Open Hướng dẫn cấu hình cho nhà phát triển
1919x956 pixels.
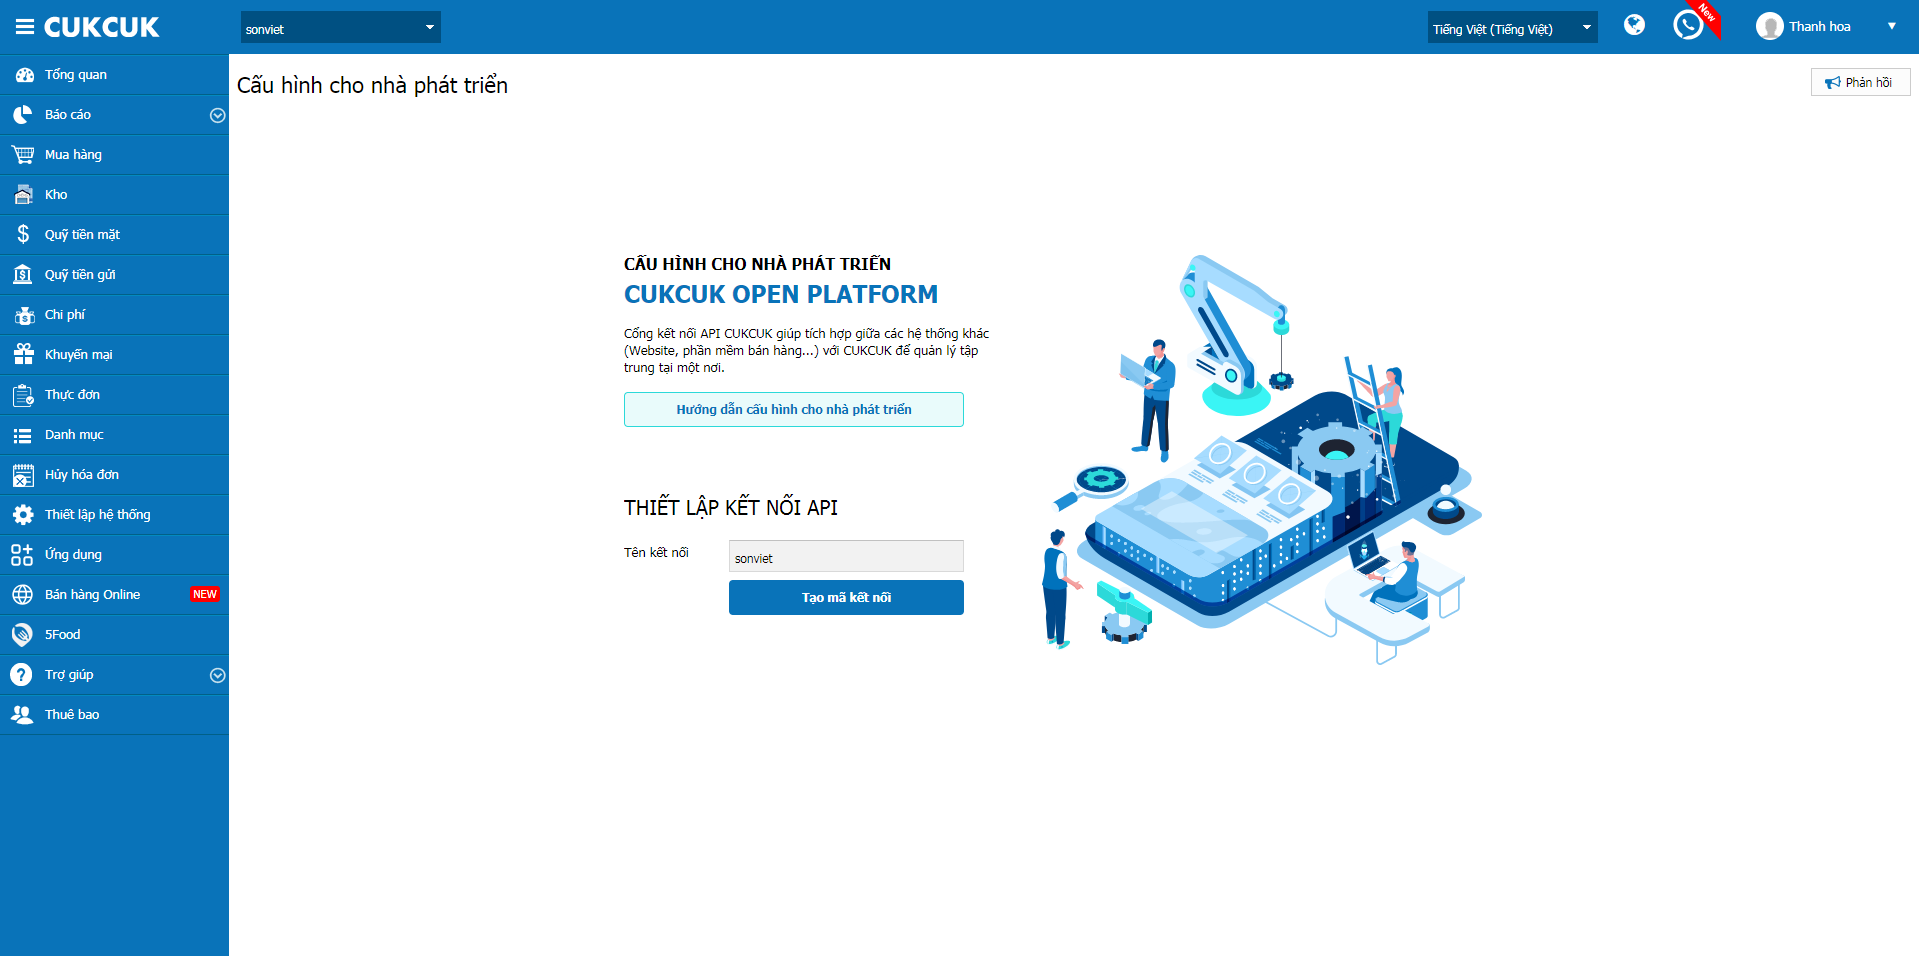[x=794, y=409]
